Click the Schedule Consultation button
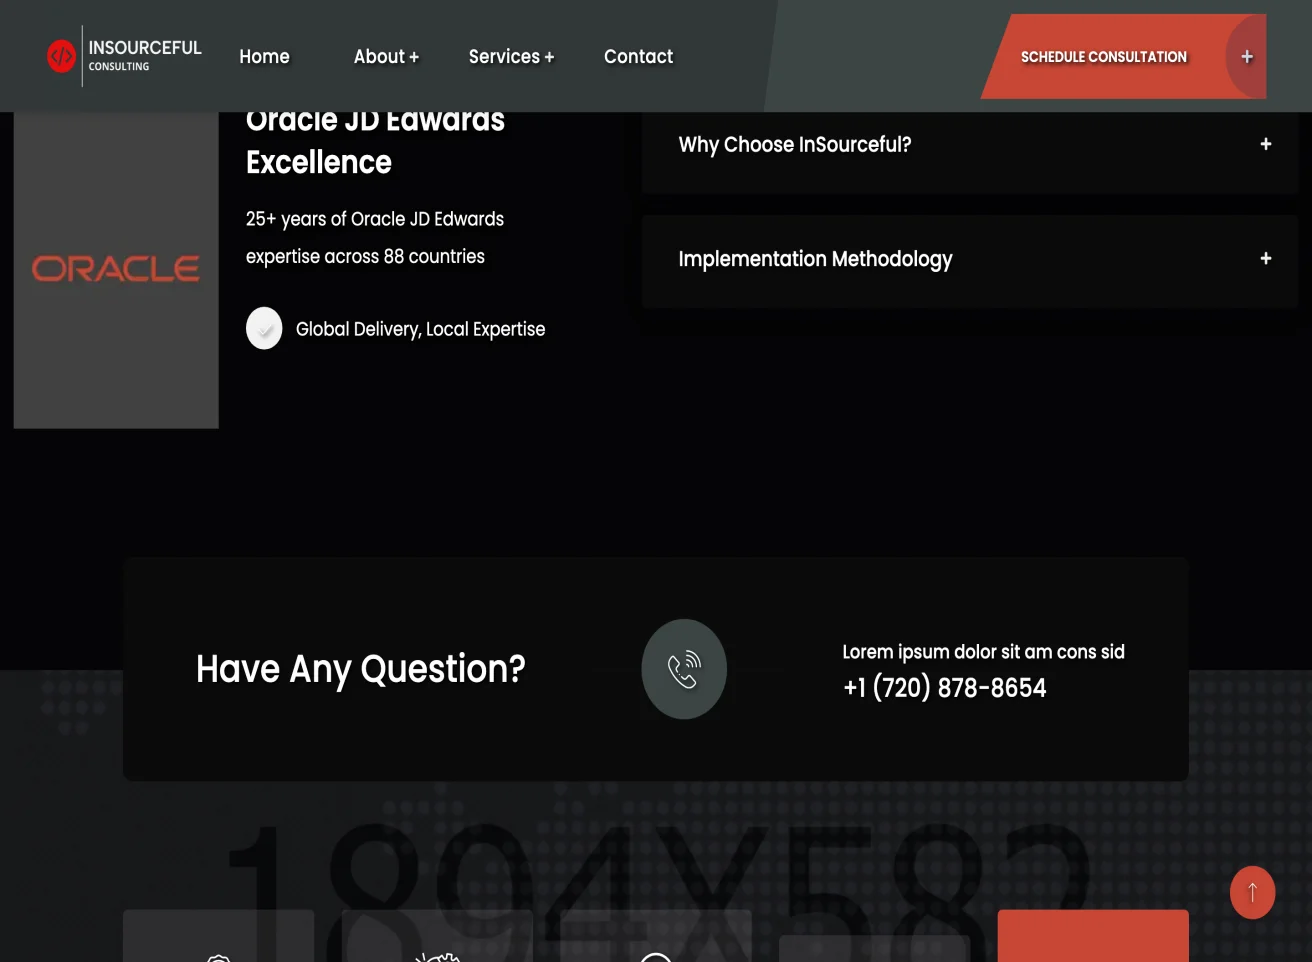 point(1104,57)
